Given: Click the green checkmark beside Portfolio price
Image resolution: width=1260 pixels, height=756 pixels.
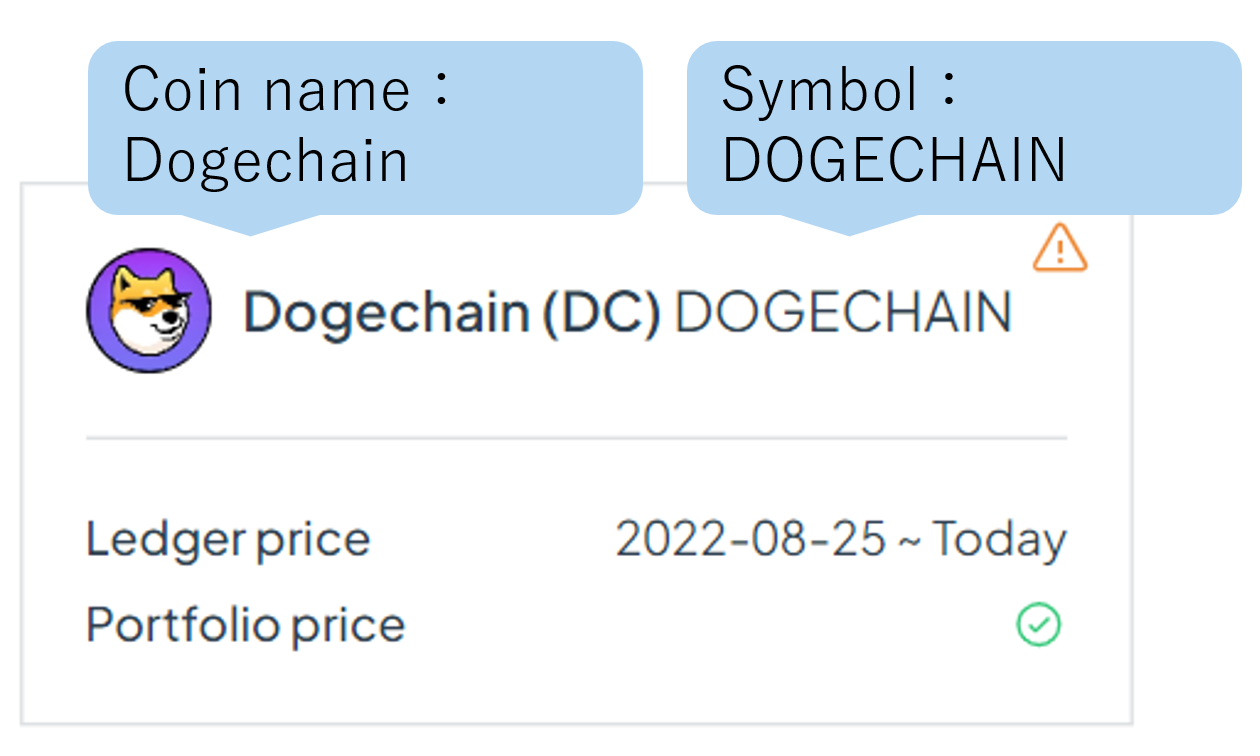Looking at the screenshot, I should pyautogui.click(x=1039, y=626).
